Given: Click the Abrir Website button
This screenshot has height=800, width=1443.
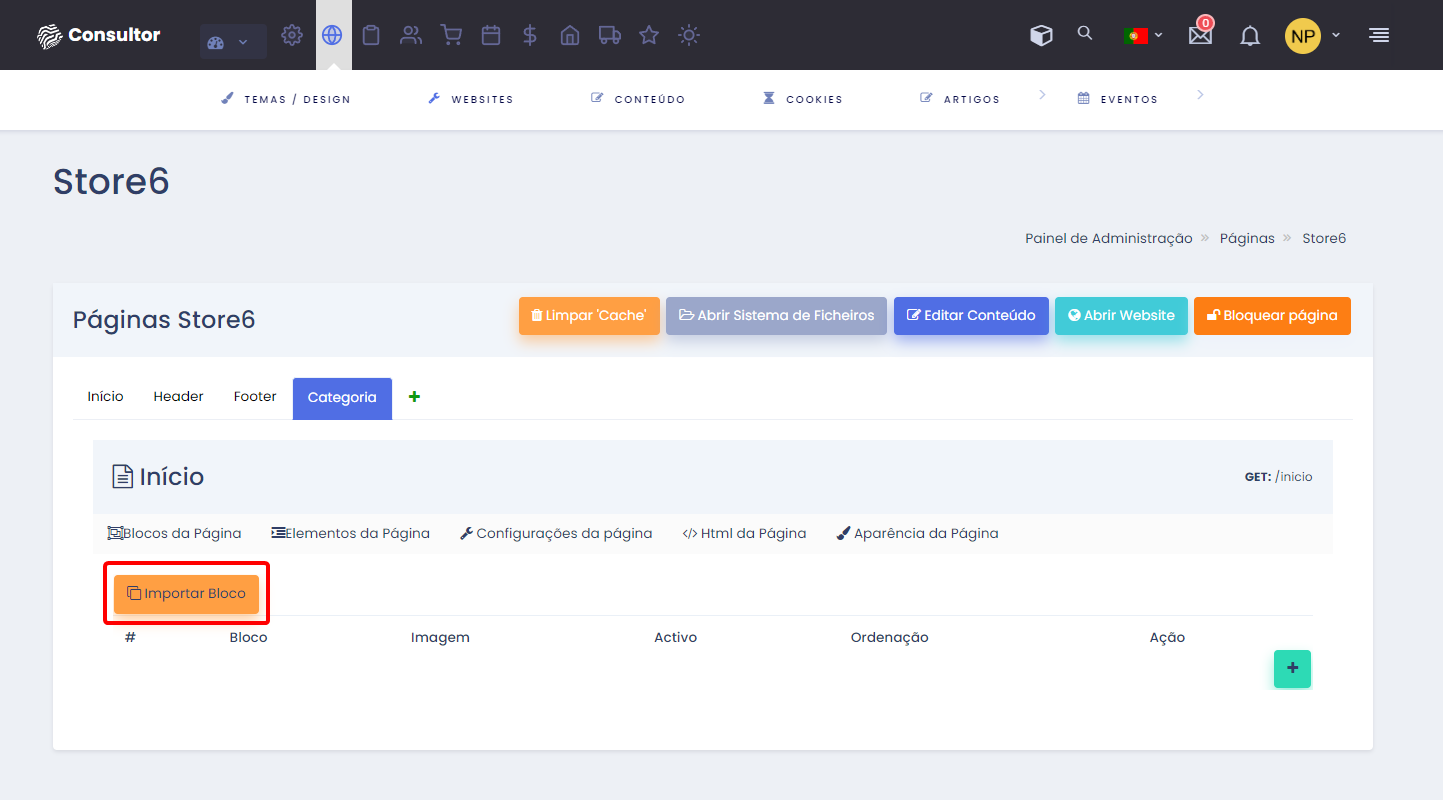Looking at the screenshot, I should 1121,315.
